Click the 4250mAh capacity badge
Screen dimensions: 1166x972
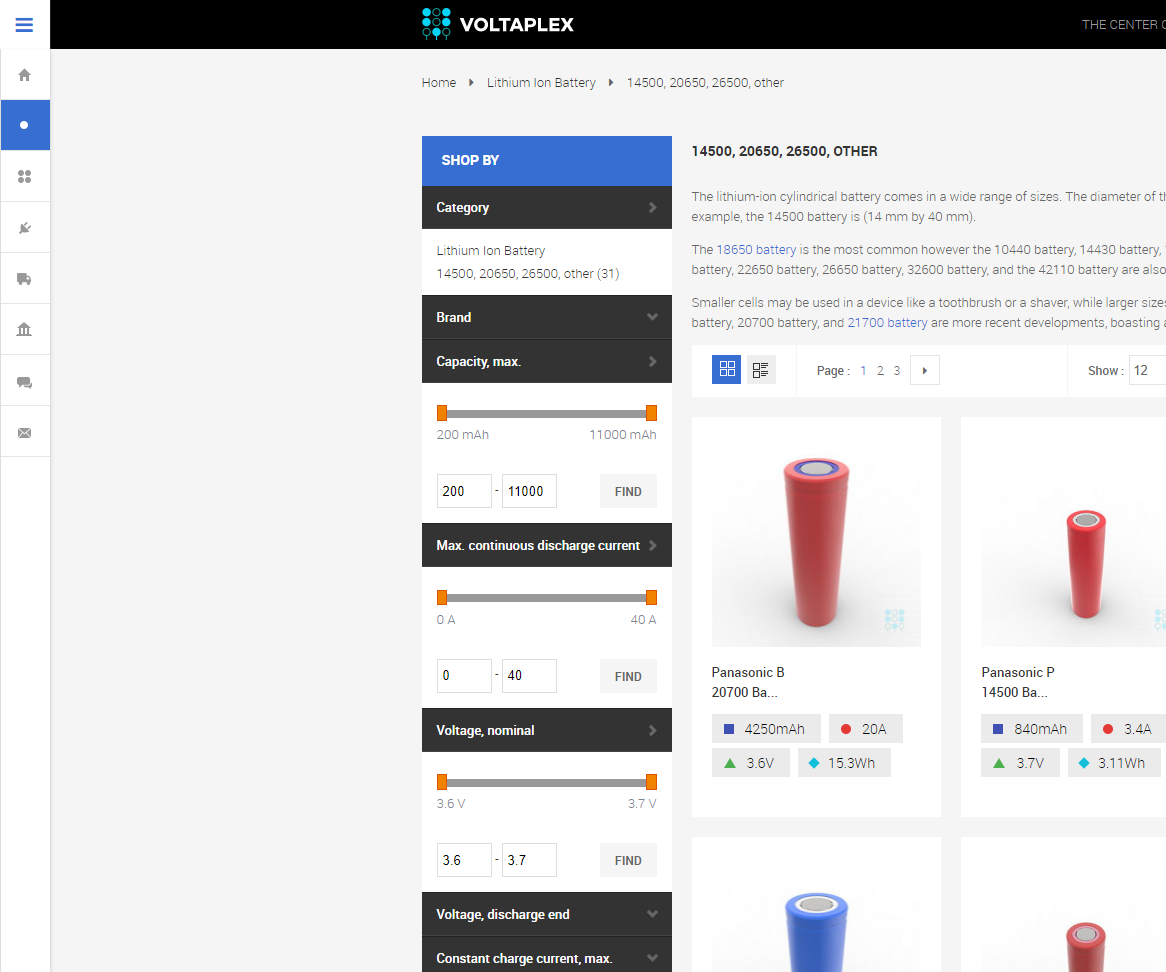click(x=766, y=729)
